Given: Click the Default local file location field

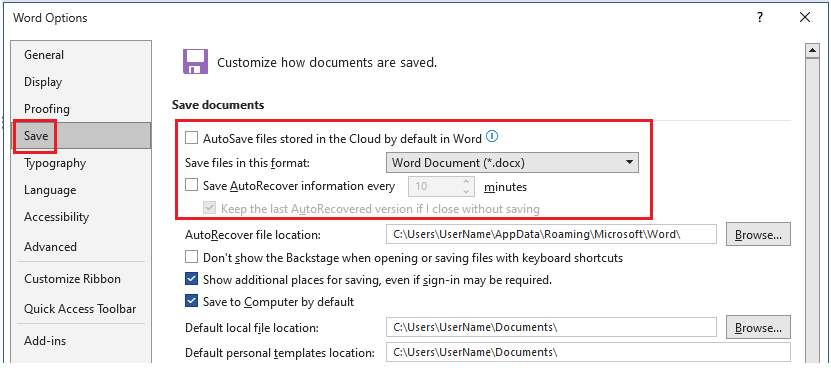Looking at the screenshot, I should point(551,328).
